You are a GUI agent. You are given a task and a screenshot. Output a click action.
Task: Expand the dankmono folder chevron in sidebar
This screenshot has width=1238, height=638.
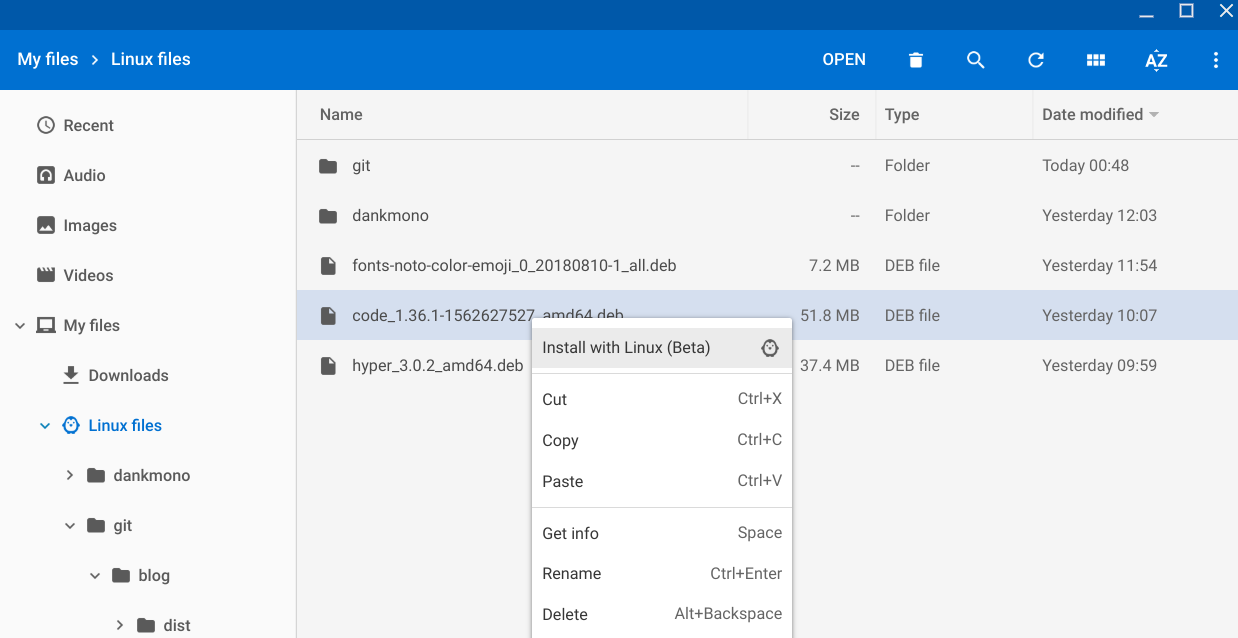tap(70, 475)
